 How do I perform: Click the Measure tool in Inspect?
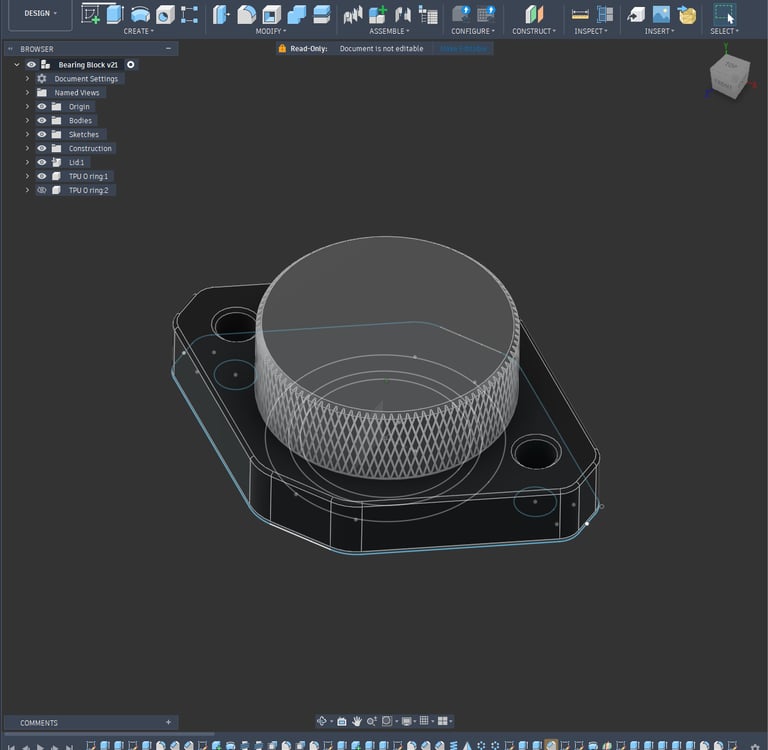click(580, 14)
